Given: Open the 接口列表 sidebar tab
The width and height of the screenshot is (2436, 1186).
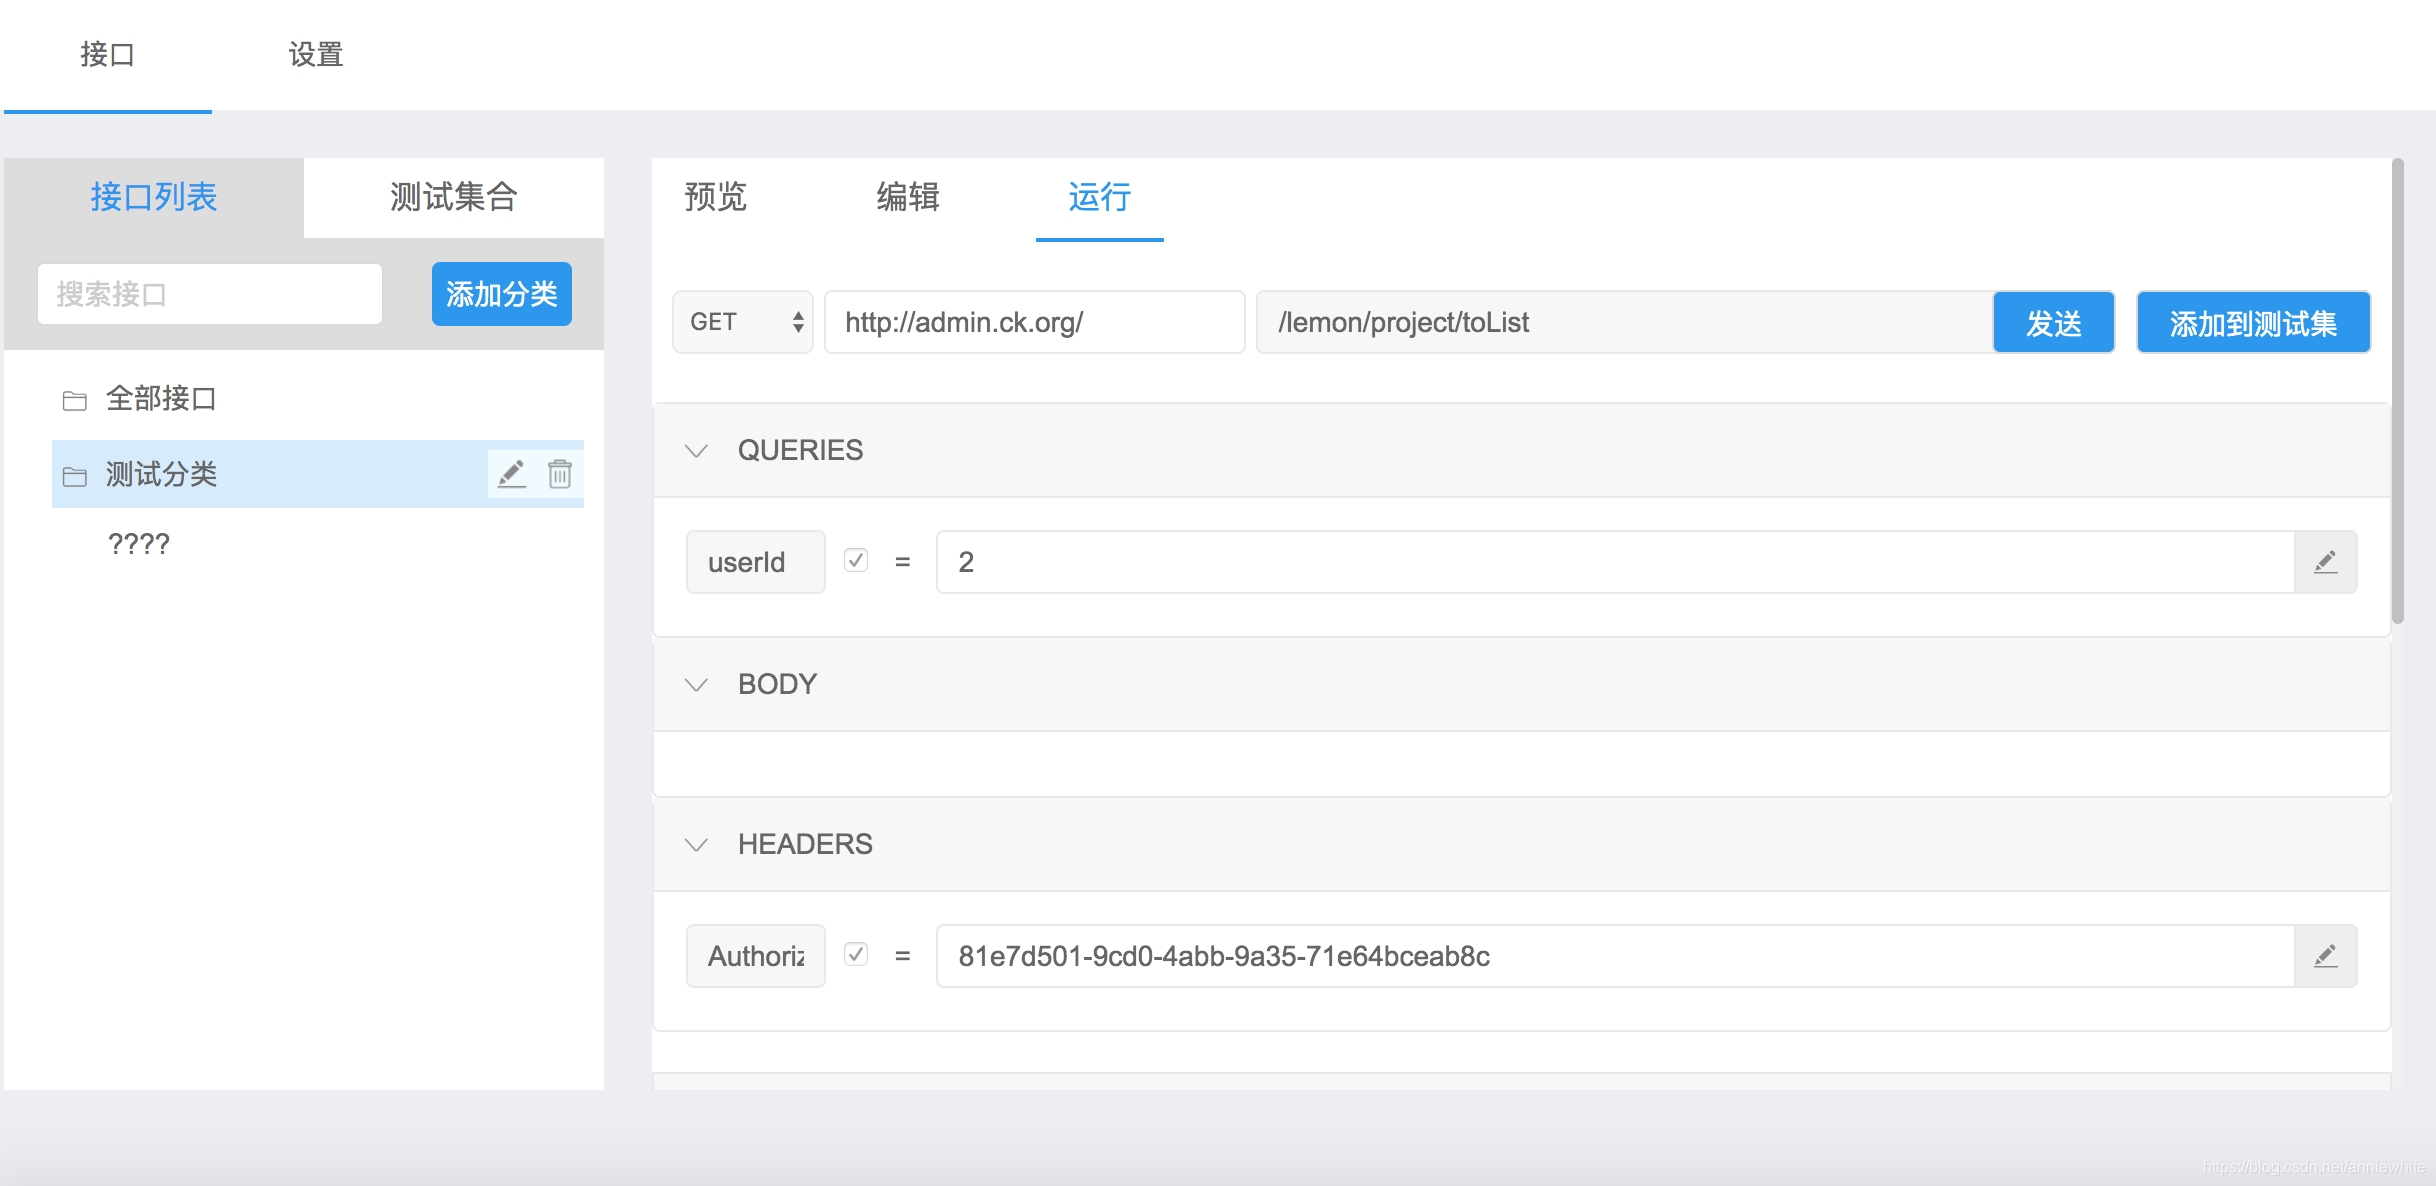Looking at the screenshot, I should pyautogui.click(x=154, y=197).
